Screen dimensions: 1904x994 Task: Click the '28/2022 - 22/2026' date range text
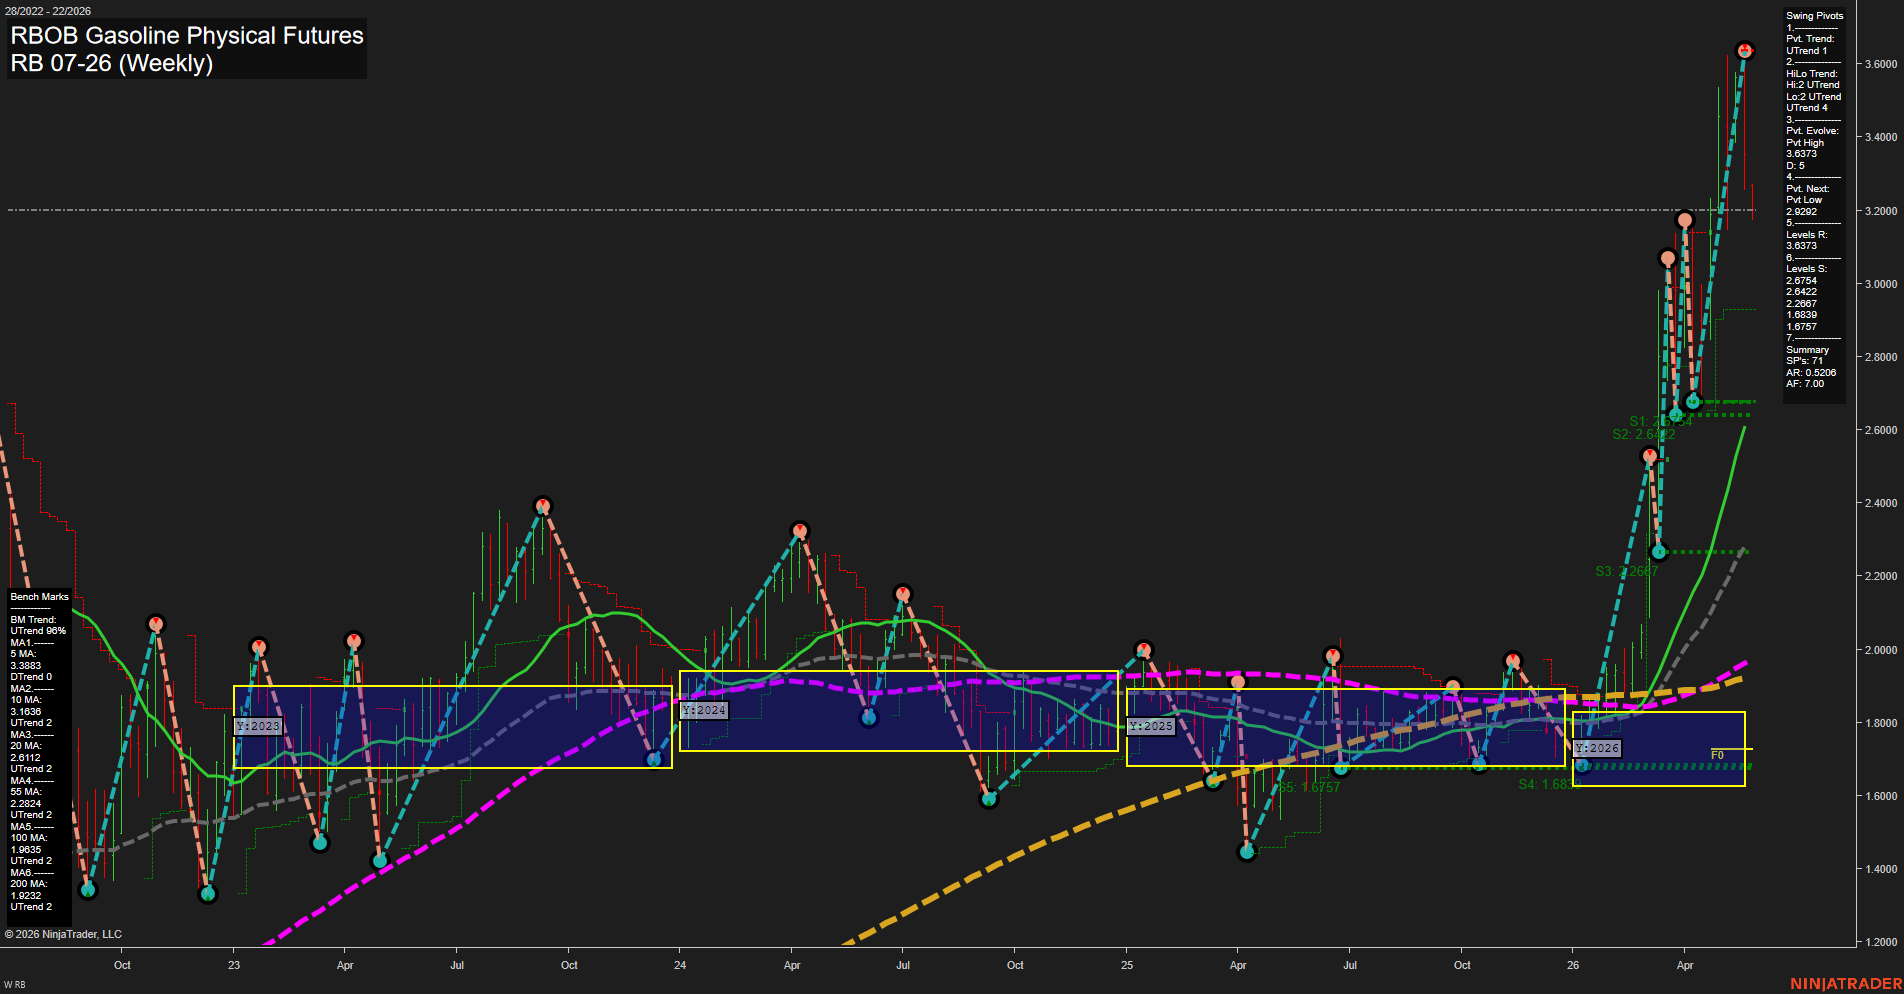47,11
